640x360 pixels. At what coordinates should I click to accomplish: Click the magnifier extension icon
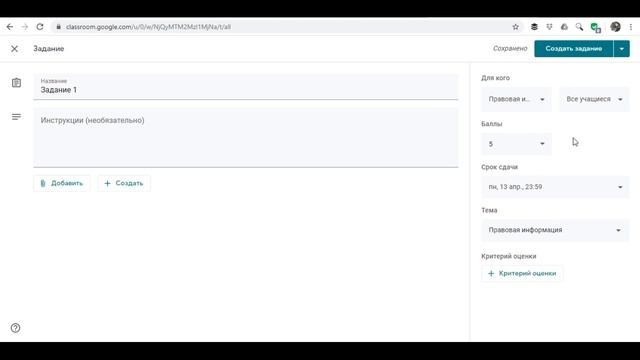(x=579, y=27)
